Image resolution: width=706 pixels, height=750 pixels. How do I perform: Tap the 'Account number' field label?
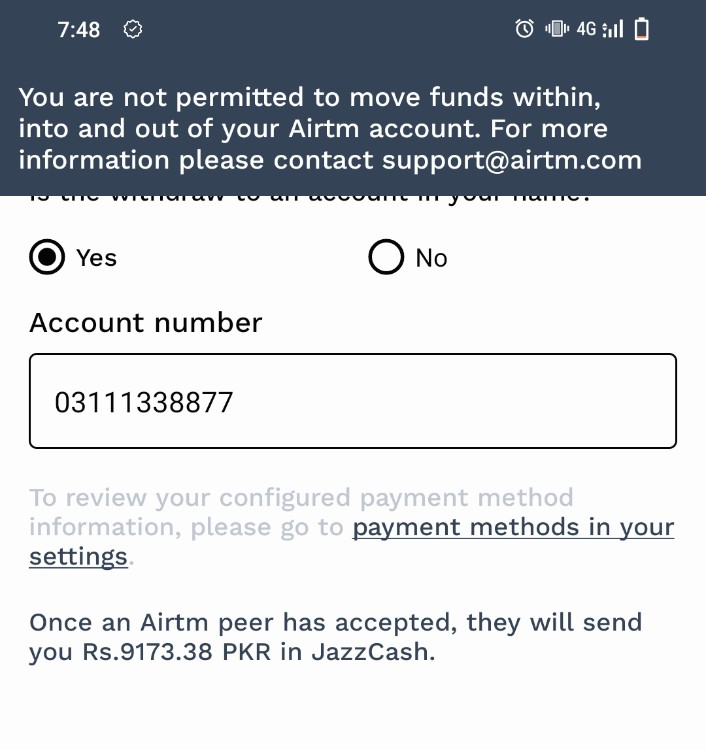[x=146, y=323]
